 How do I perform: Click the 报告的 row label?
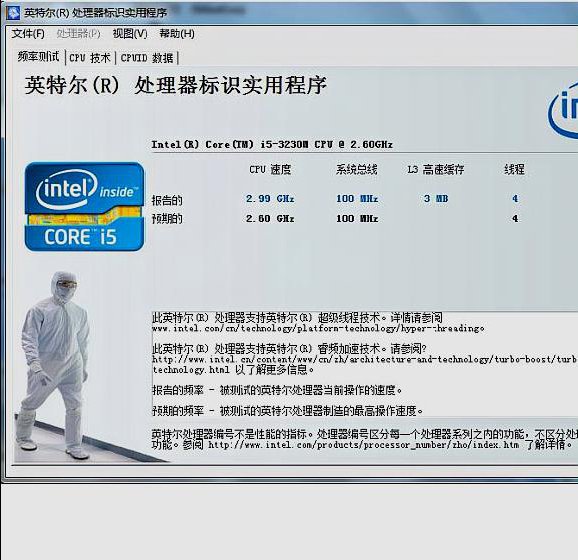167,201
